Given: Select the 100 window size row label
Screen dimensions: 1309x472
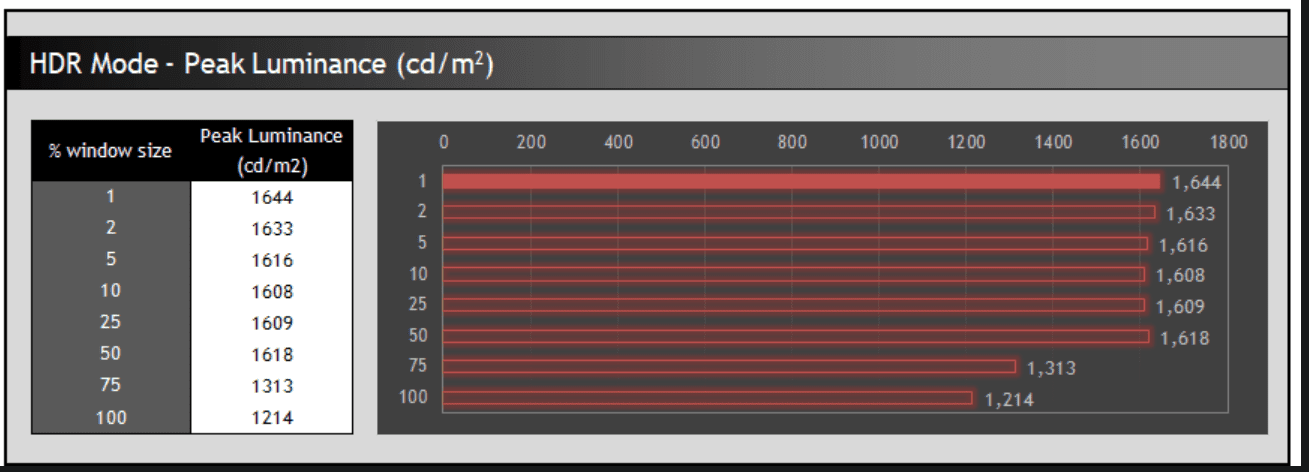Looking at the screenshot, I should click(111, 417).
